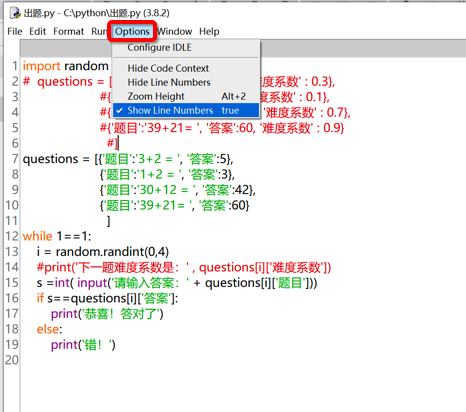Open the Help menu
466x412 pixels.
pyautogui.click(x=209, y=31)
